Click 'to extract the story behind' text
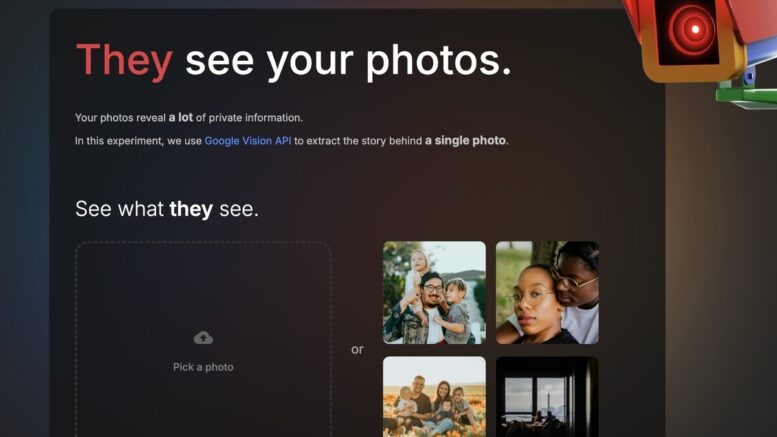The height and width of the screenshot is (437, 777). (x=358, y=141)
